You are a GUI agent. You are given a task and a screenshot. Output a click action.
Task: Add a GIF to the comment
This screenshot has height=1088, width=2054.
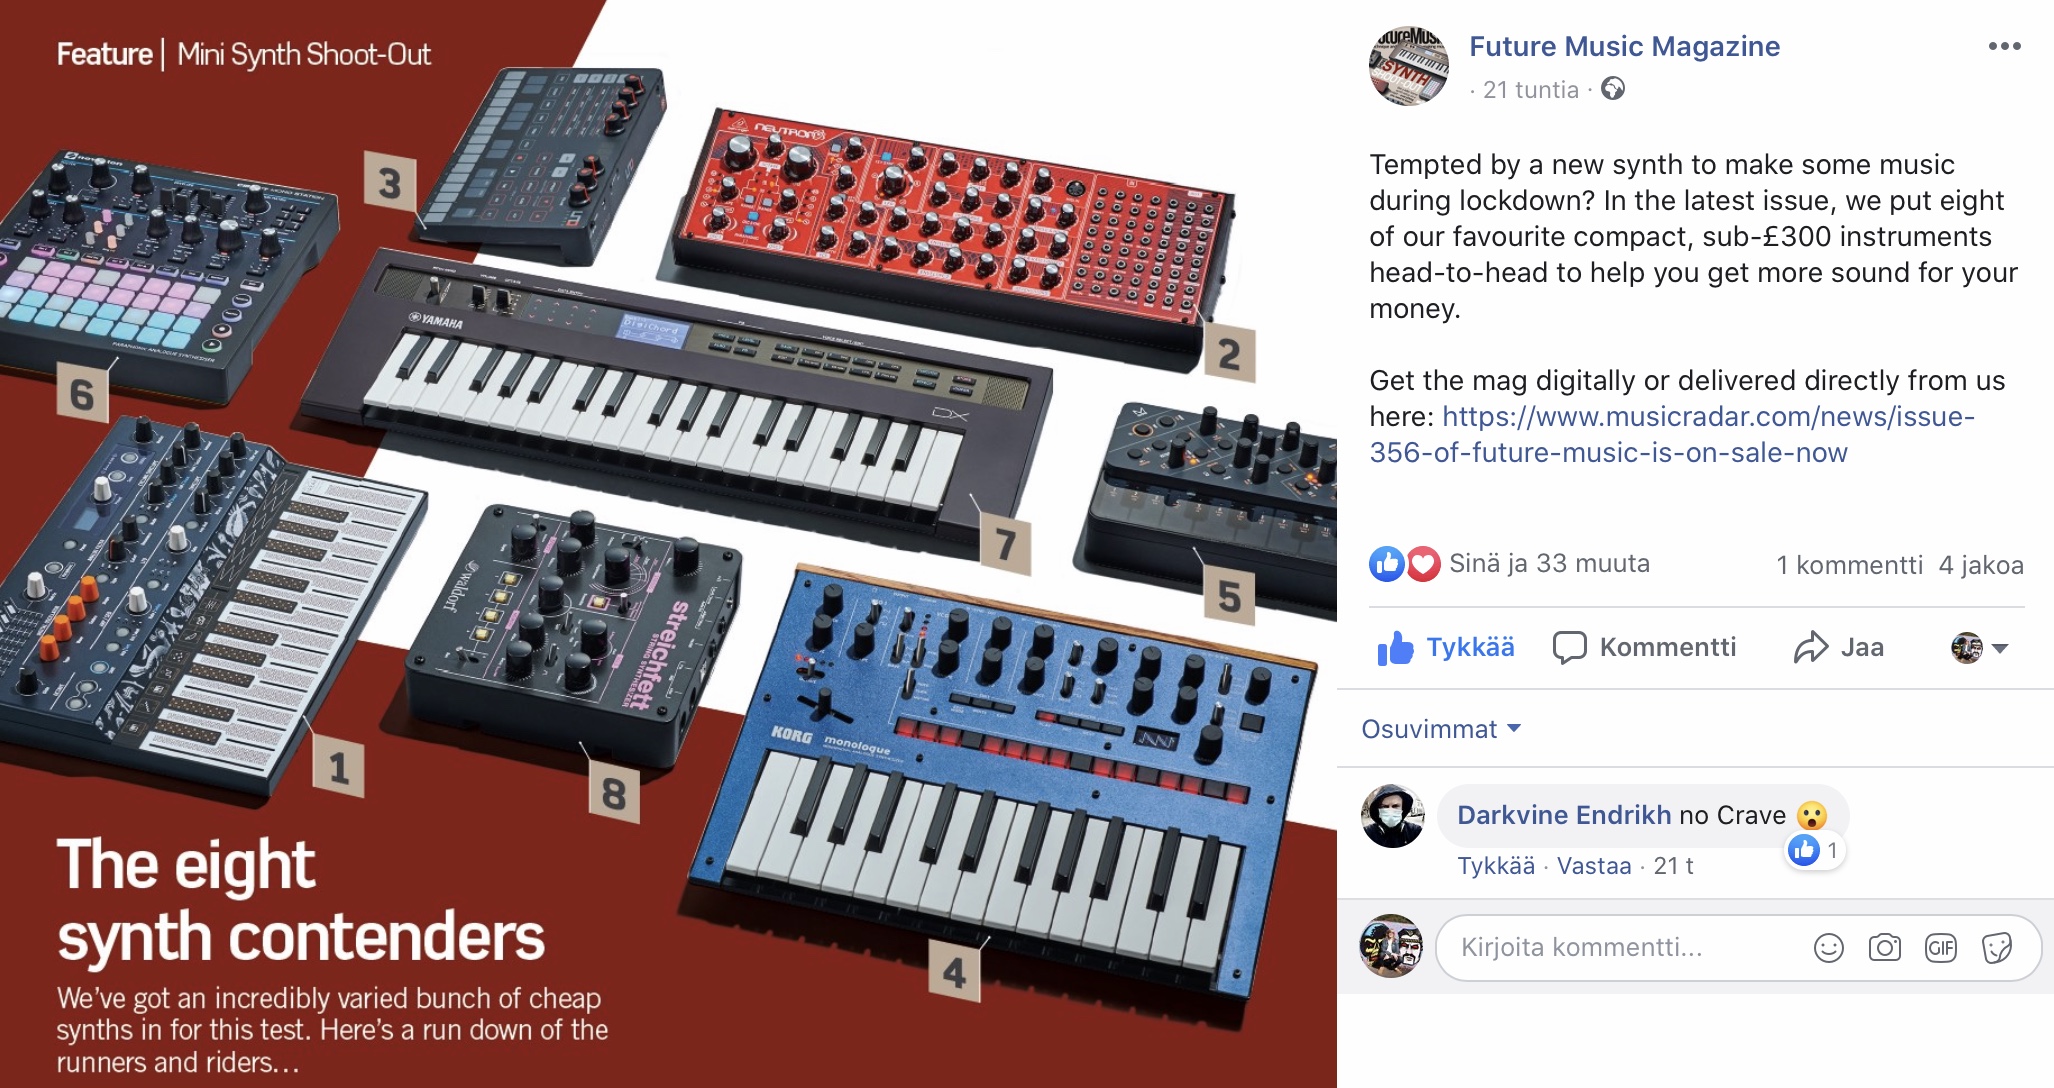tap(1940, 947)
